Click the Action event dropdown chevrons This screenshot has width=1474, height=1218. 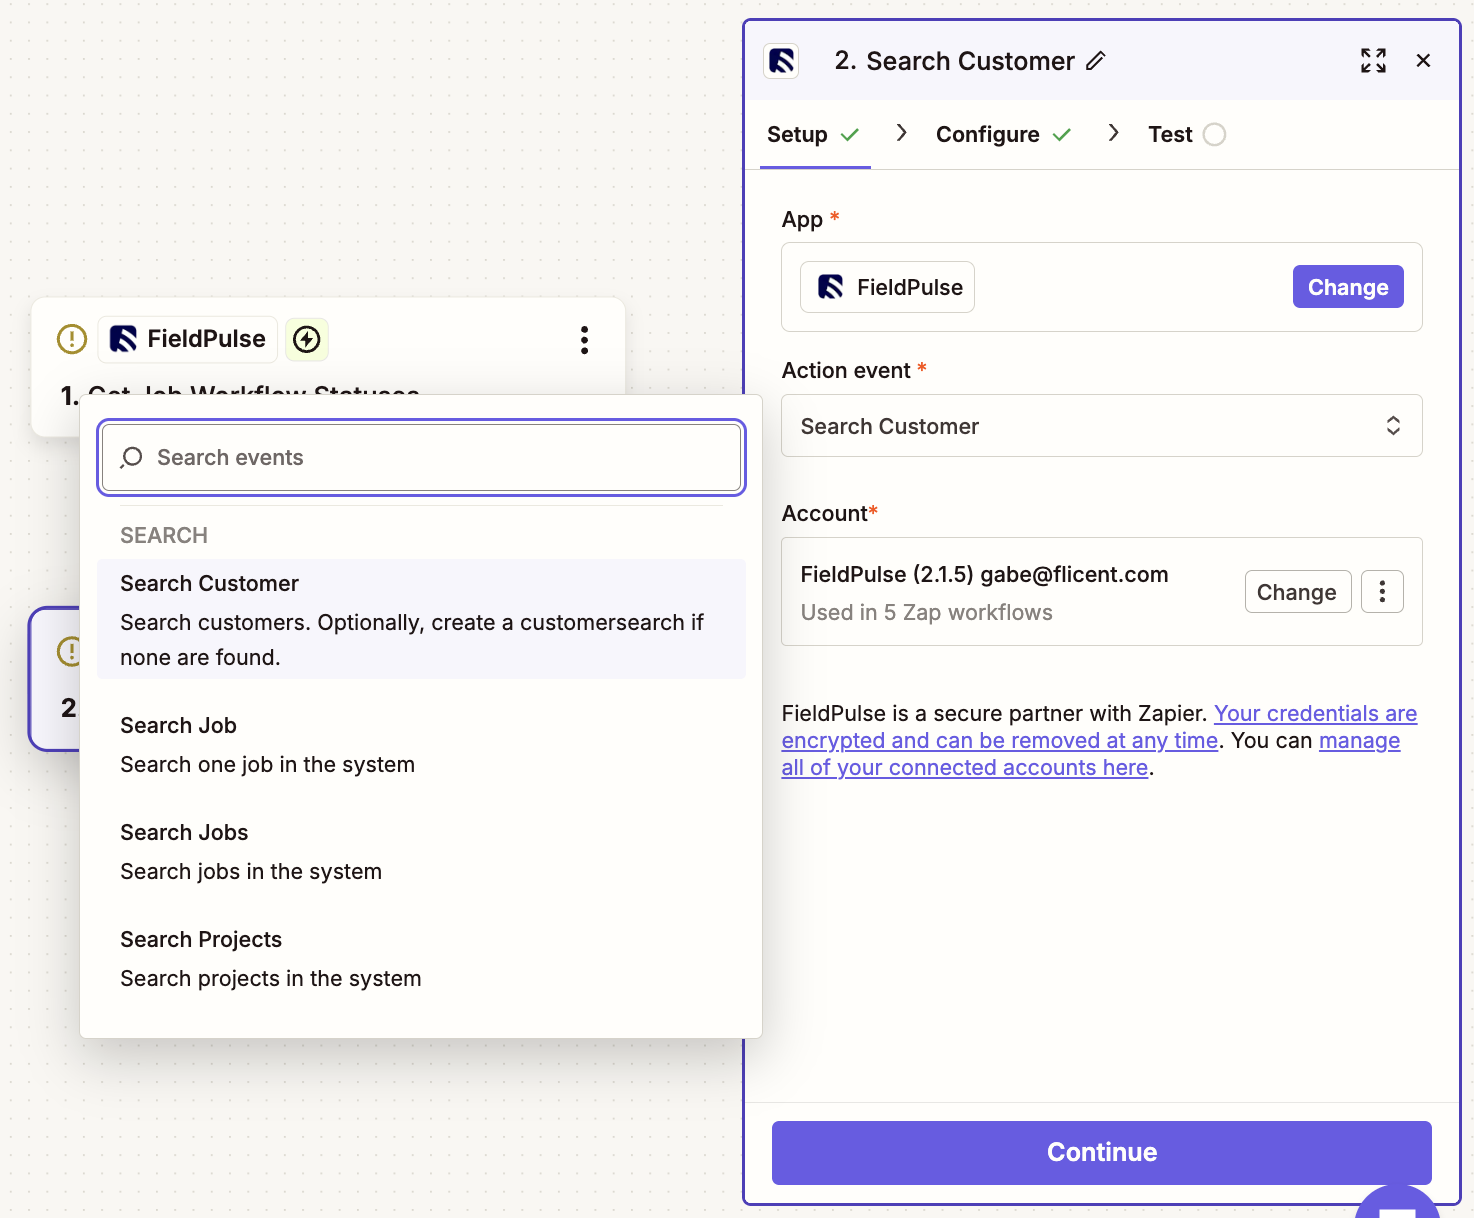pos(1393,426)
